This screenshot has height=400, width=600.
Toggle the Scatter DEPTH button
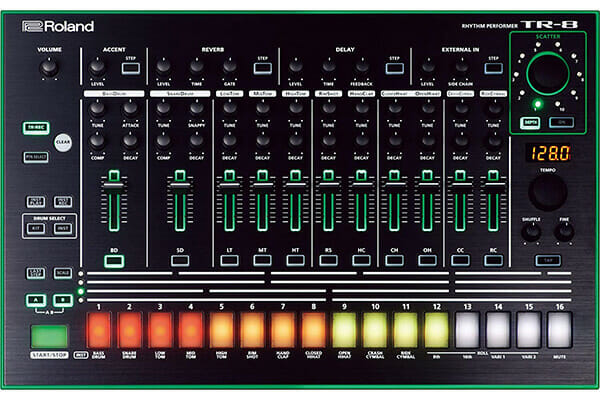pyautogui.click(x=530, y=123)
